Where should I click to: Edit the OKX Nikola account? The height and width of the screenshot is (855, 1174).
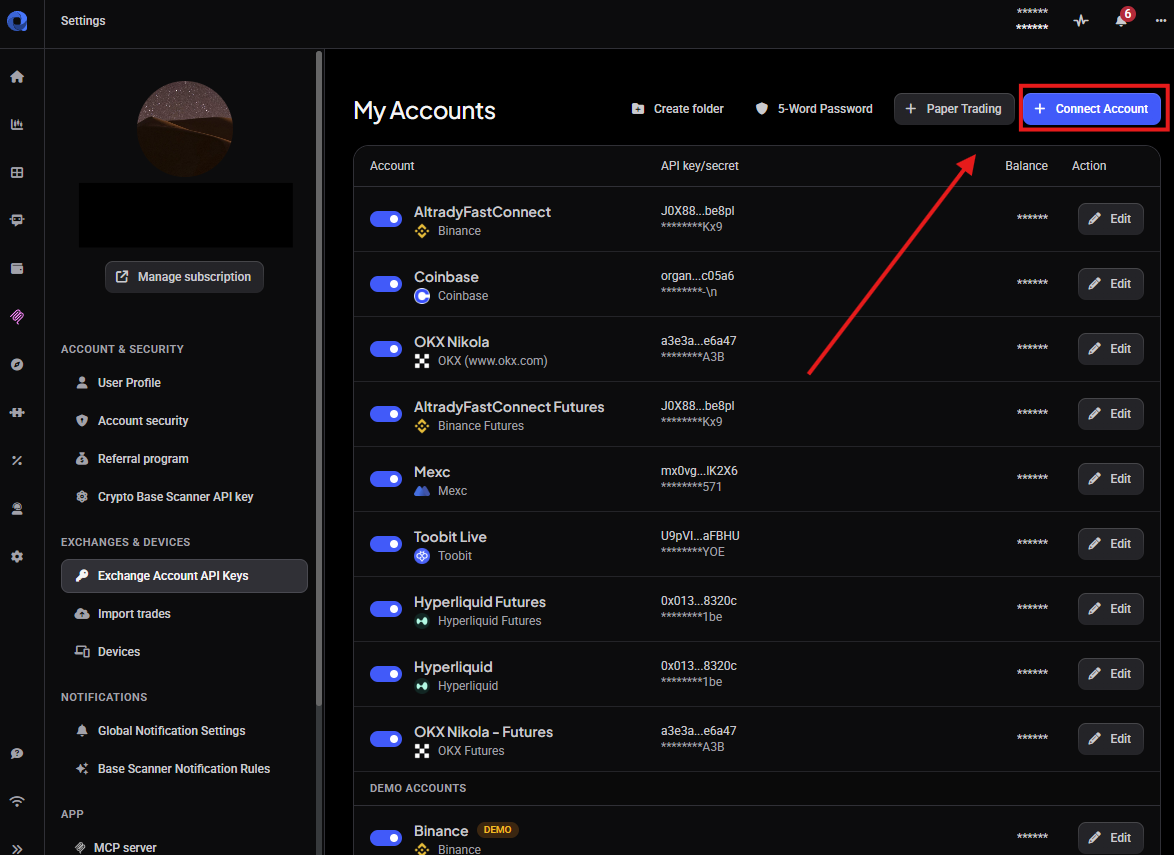coord(1110,349)
